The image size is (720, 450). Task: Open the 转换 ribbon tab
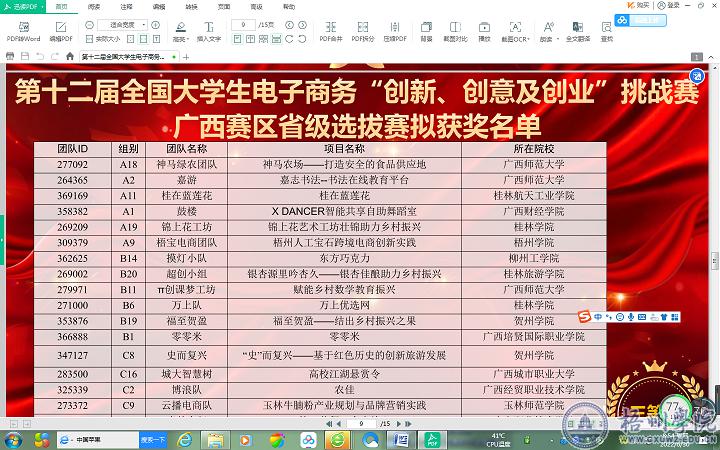pos(191,6)
